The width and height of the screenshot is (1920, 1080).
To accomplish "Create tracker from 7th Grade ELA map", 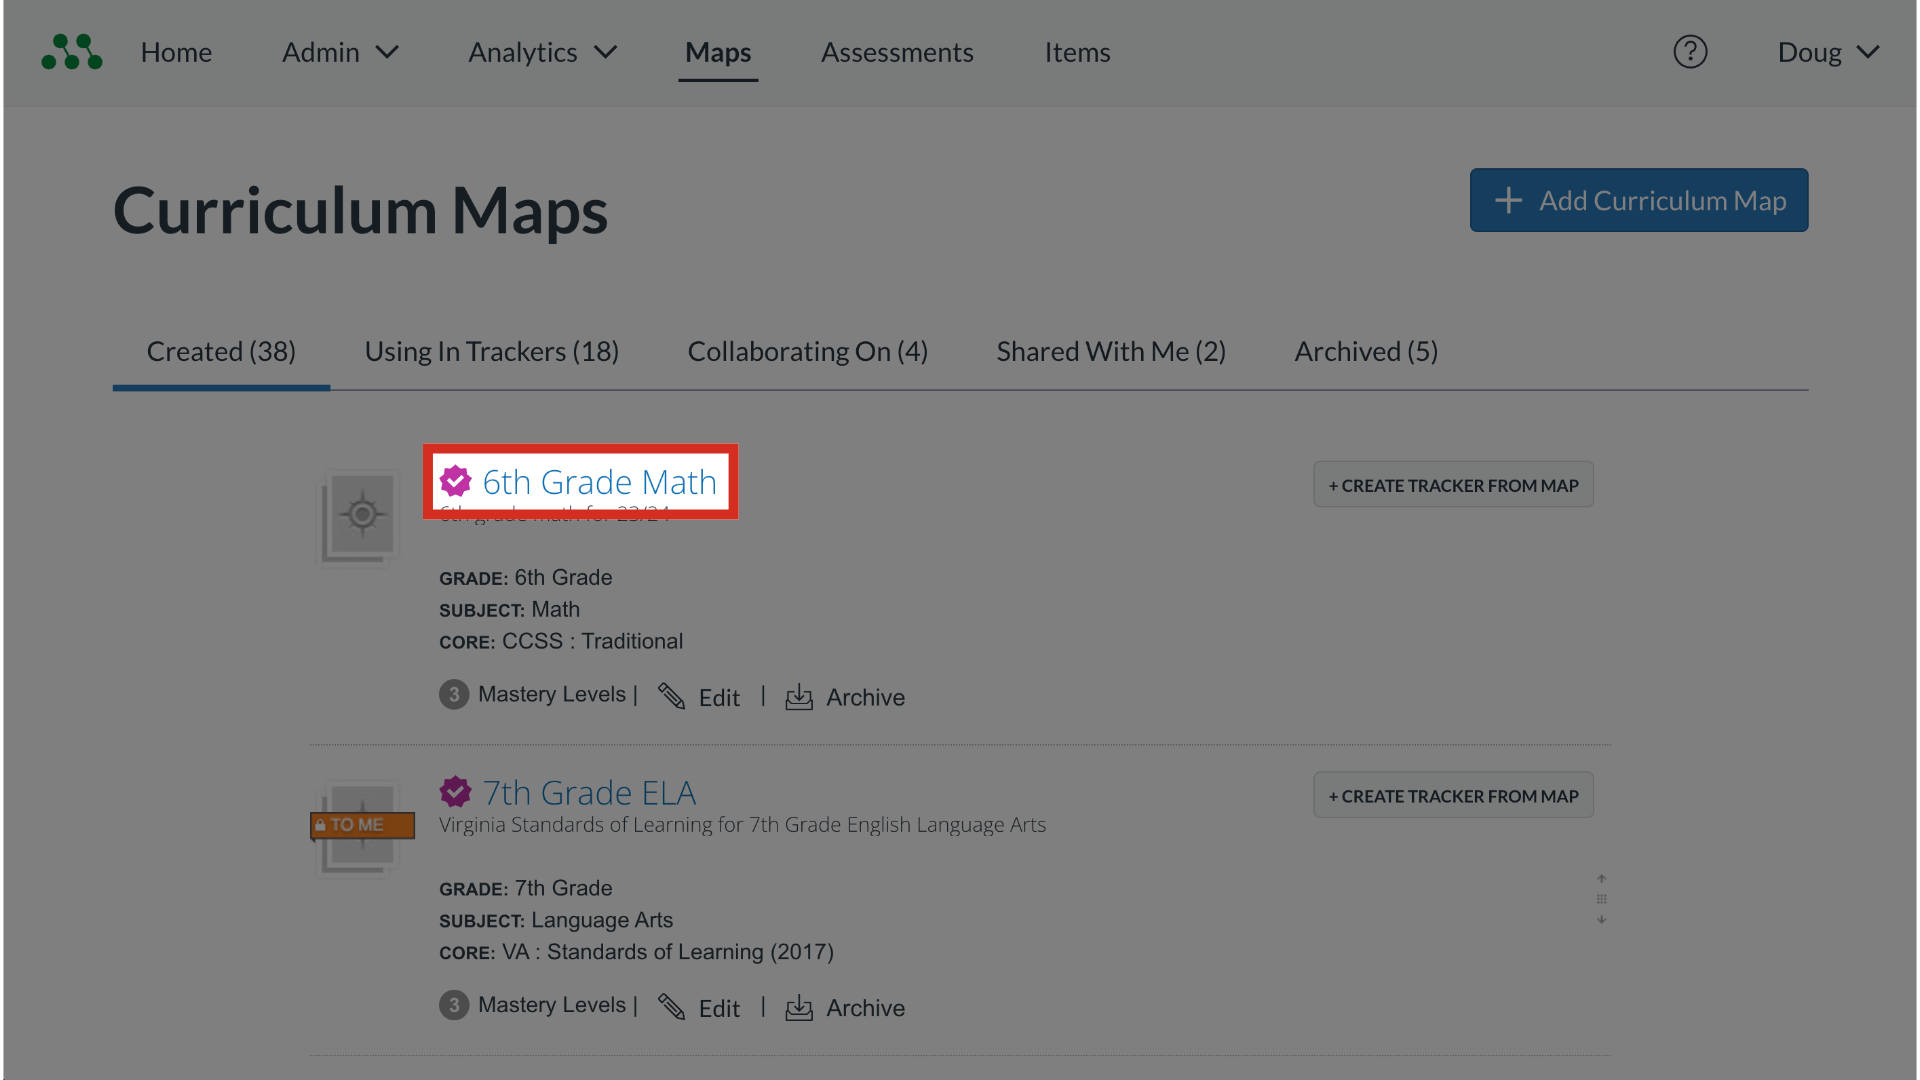I will 1453,796.
